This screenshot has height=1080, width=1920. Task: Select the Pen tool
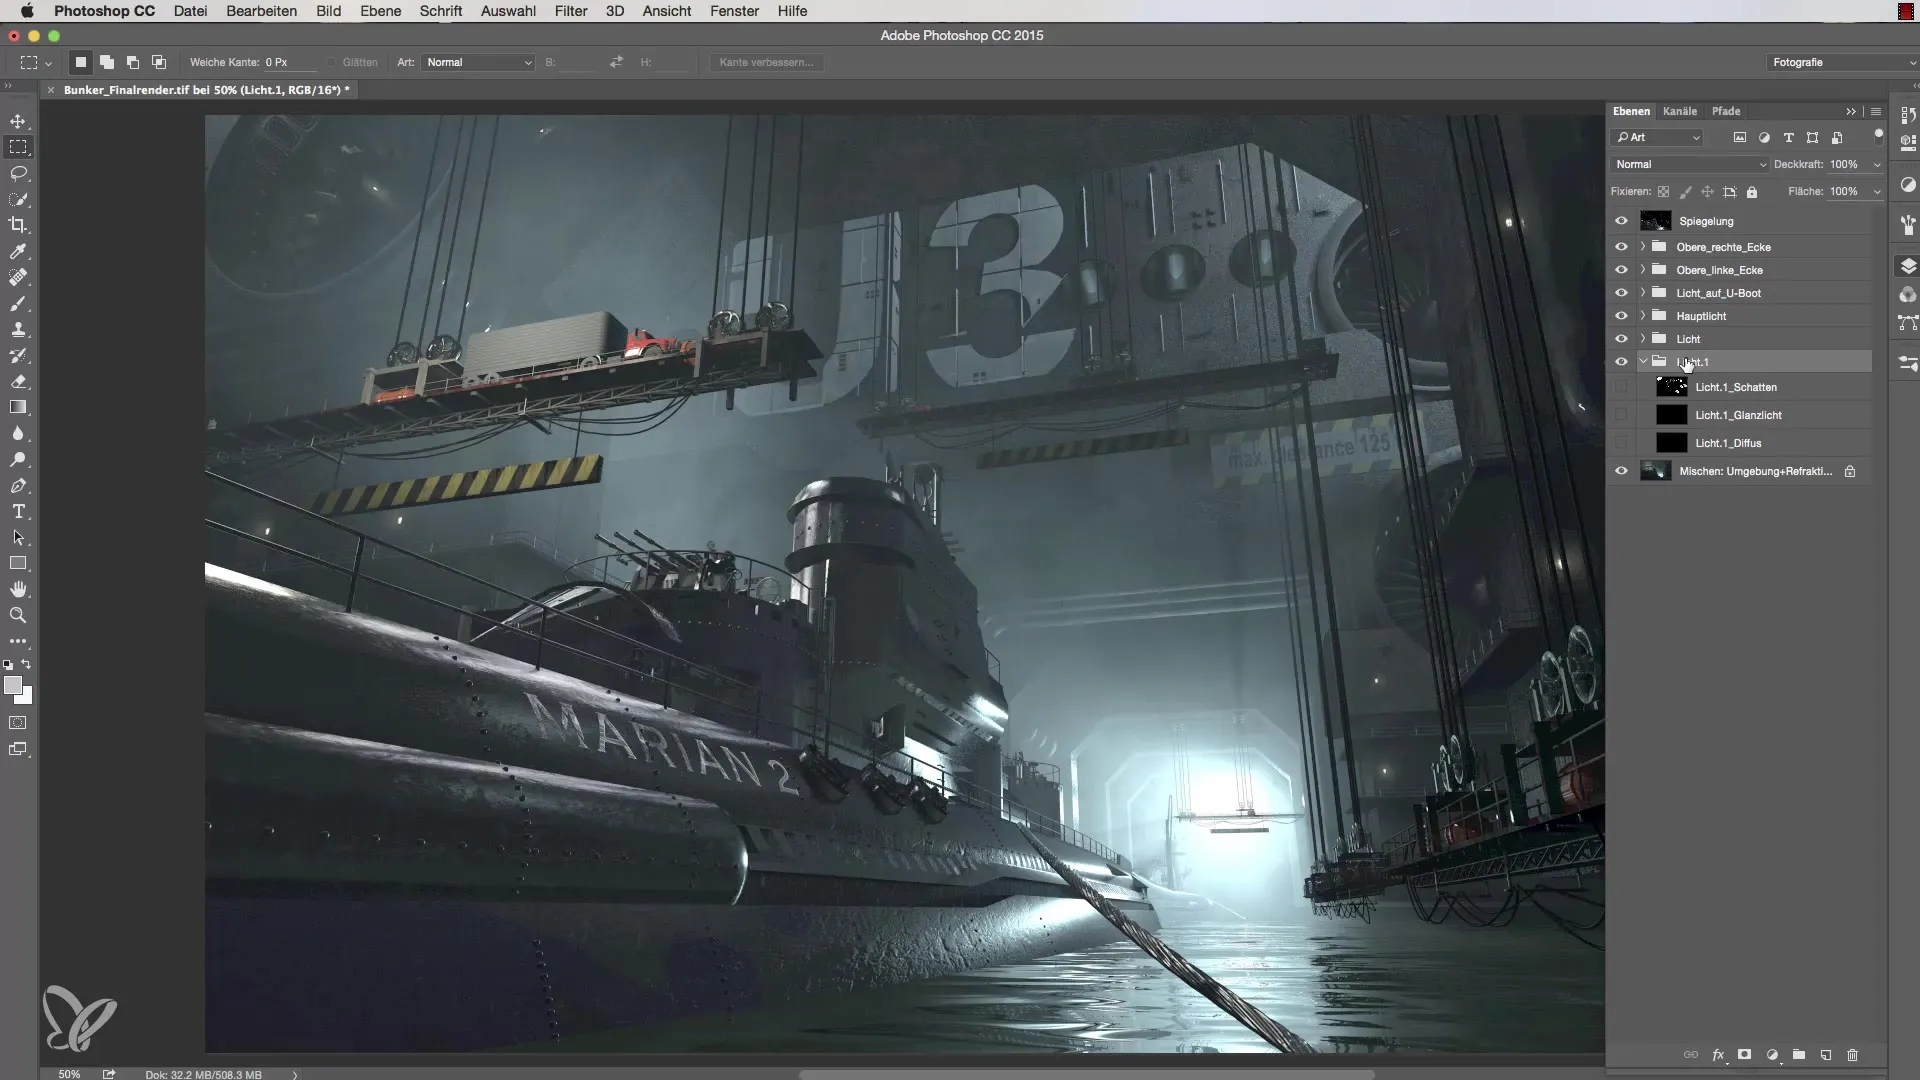[x=18, y=485]
